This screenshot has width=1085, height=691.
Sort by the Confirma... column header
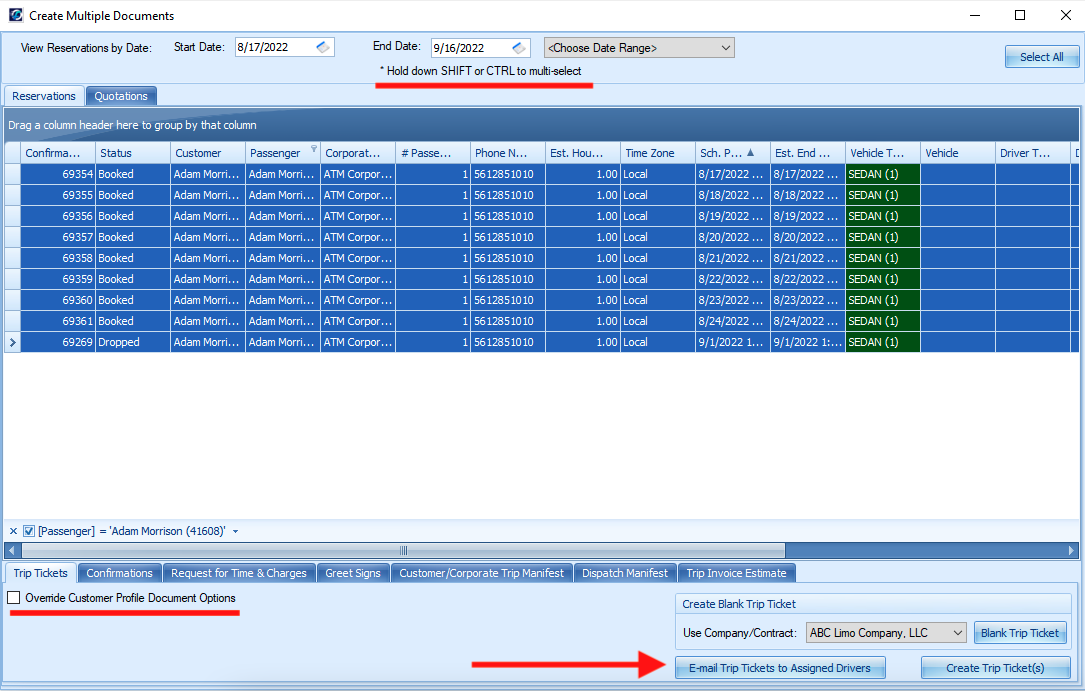click(x=58, y=153)
